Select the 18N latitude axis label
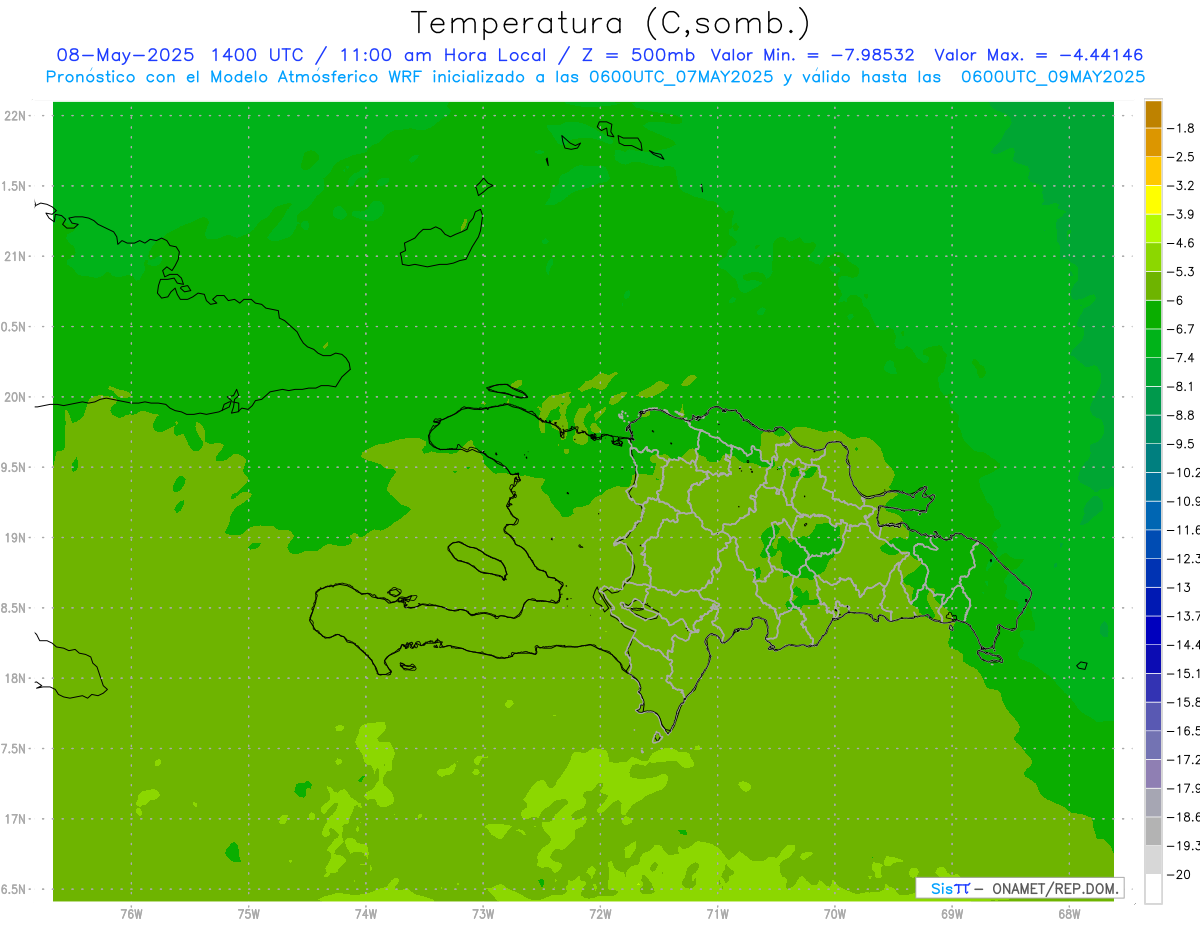The image size is (1200, 927). pyautogui.click(x=16, y=678)
